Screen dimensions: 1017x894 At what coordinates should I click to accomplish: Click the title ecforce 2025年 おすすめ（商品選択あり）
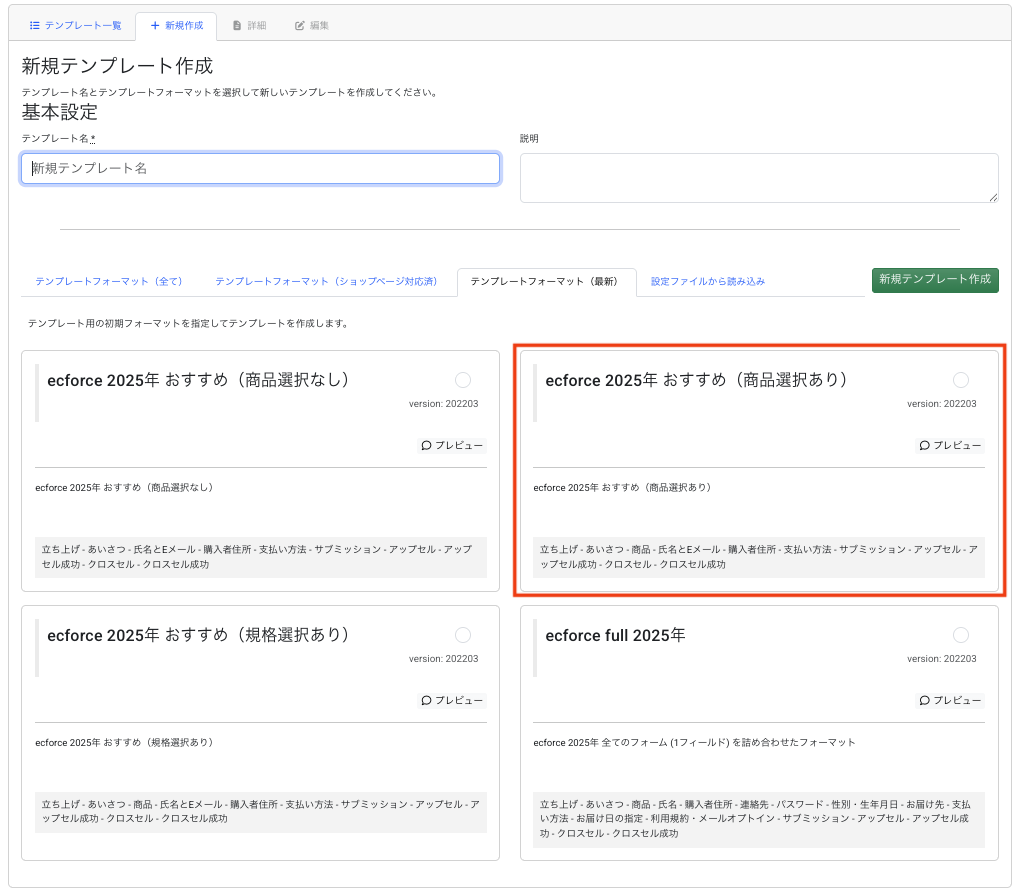pyautogui.click(x=696, y=380)
